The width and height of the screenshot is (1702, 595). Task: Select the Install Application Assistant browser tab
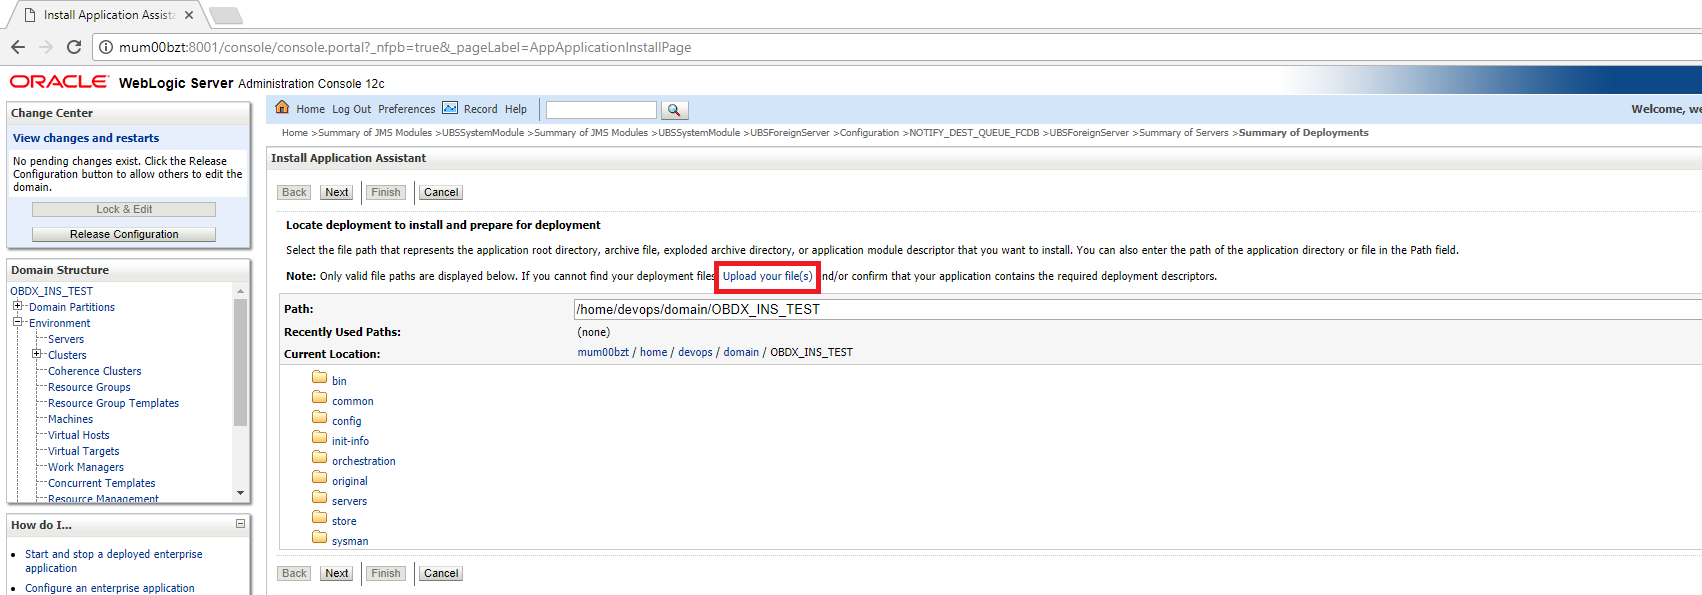coord(108,15)
